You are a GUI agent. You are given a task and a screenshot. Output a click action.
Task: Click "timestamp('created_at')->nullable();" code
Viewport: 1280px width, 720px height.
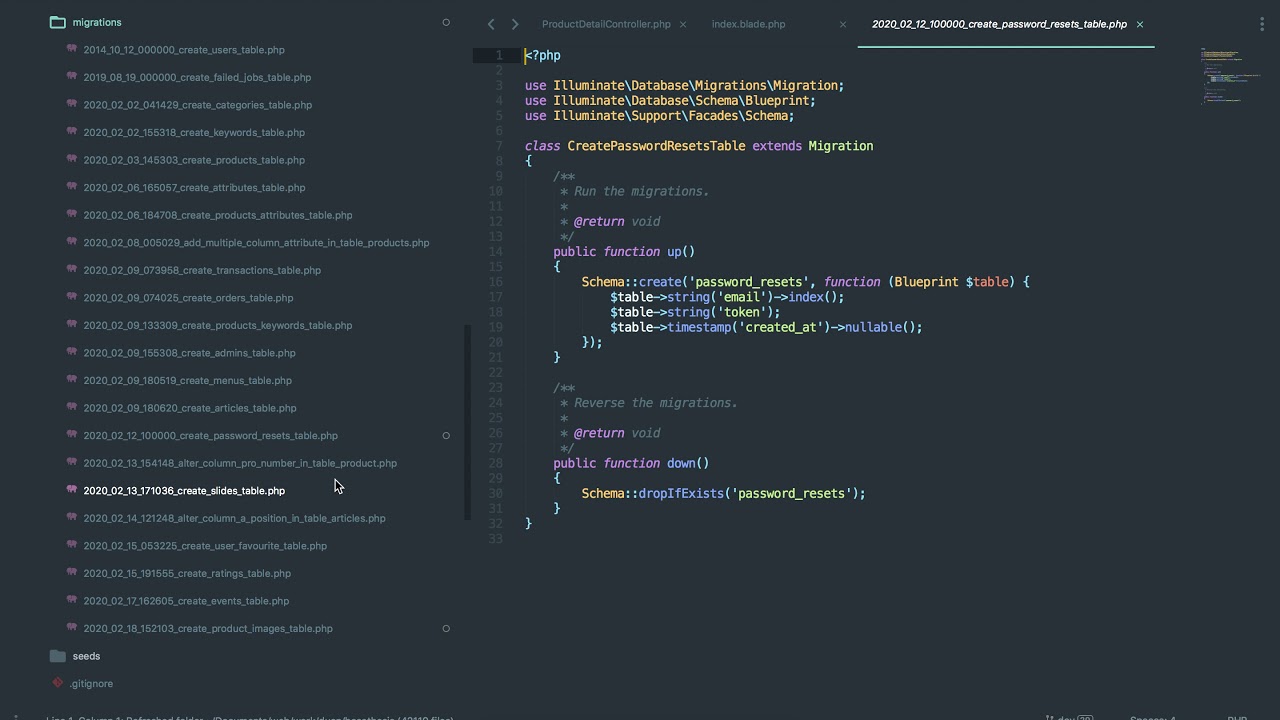tap(795, 327)
